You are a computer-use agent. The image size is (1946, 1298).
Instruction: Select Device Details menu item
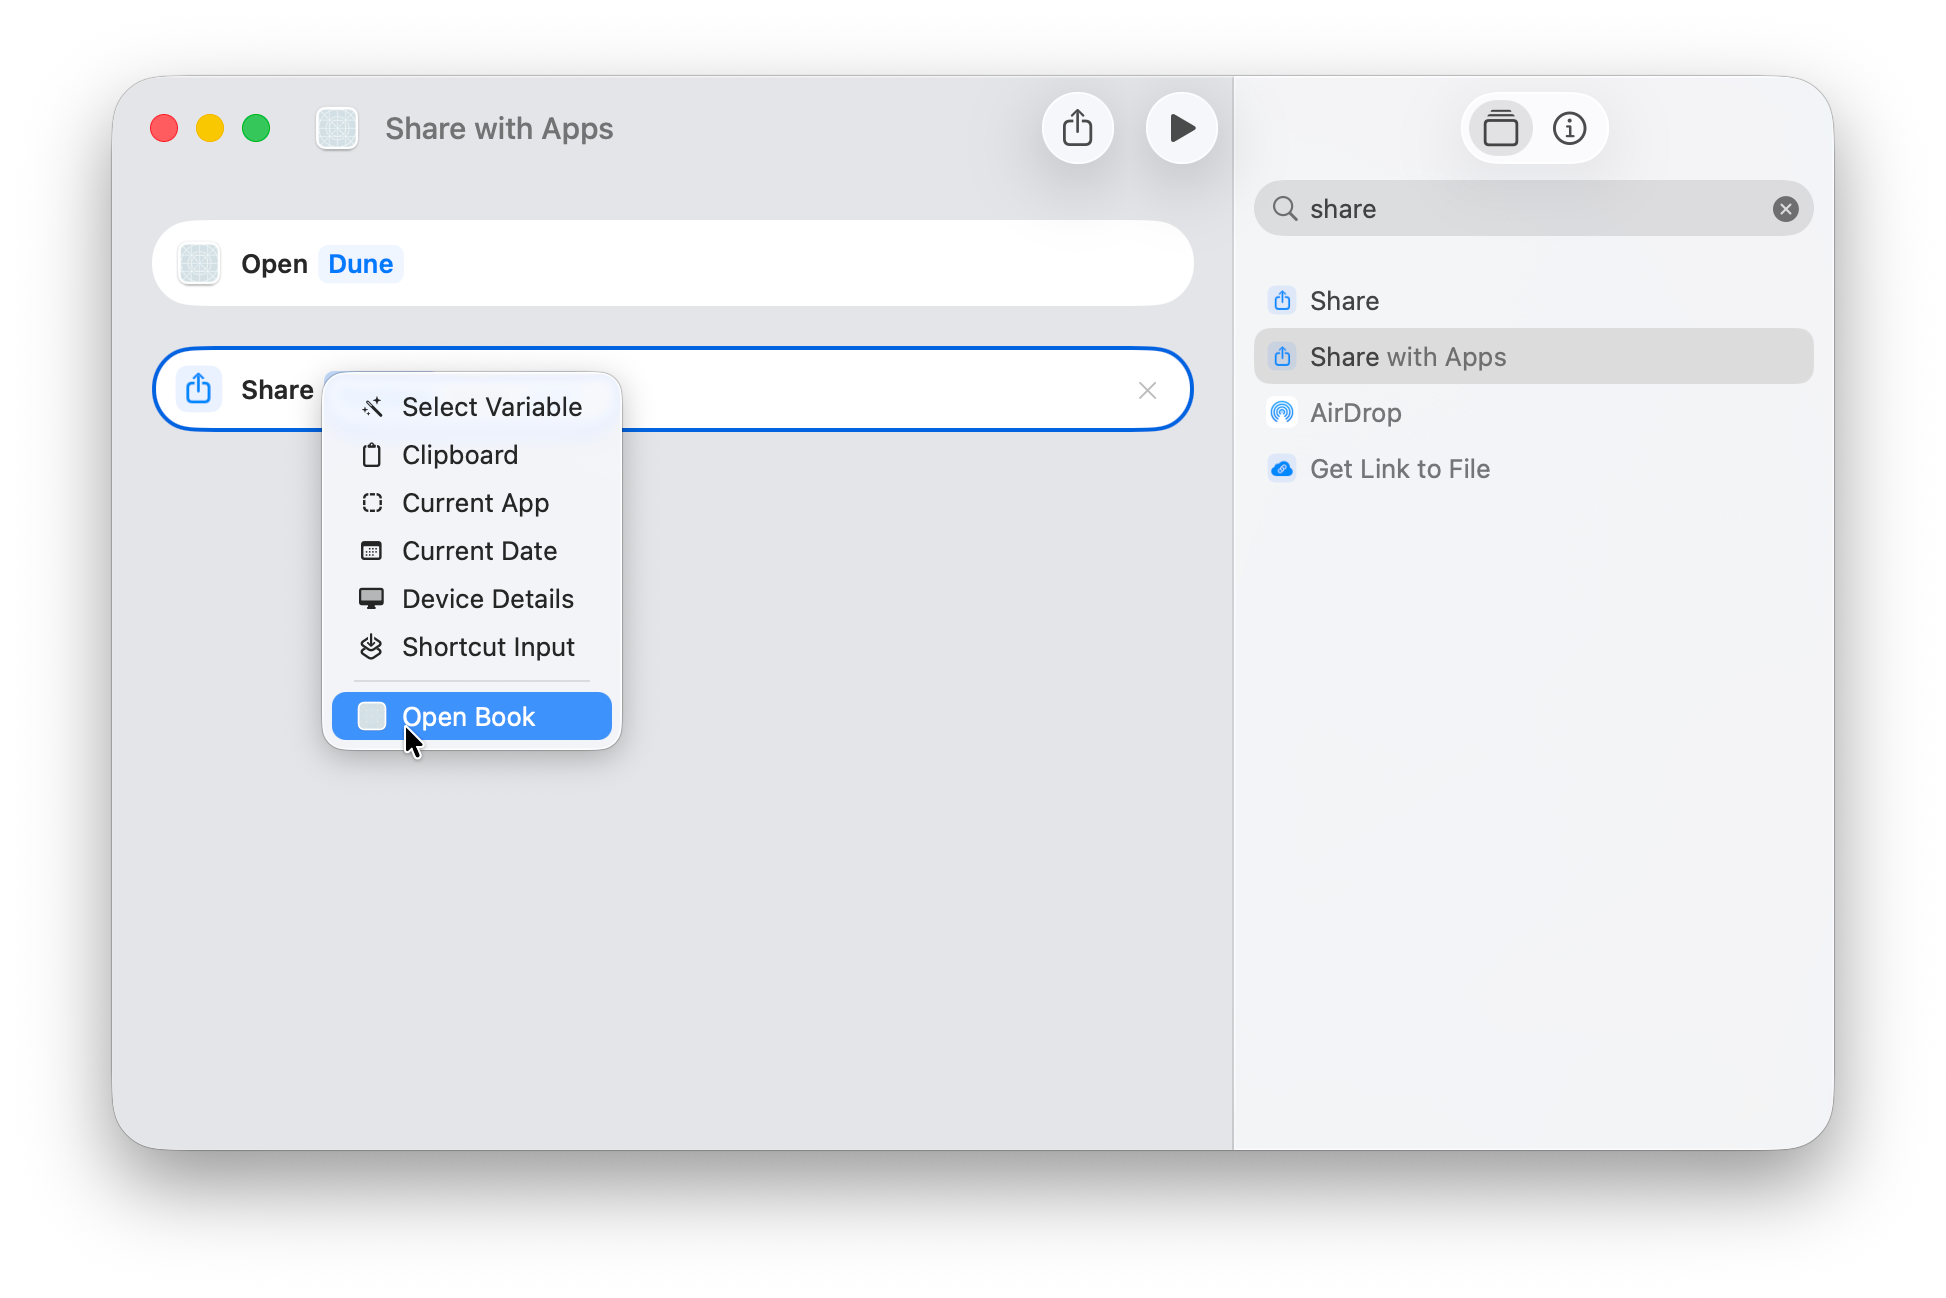point(487,599)
